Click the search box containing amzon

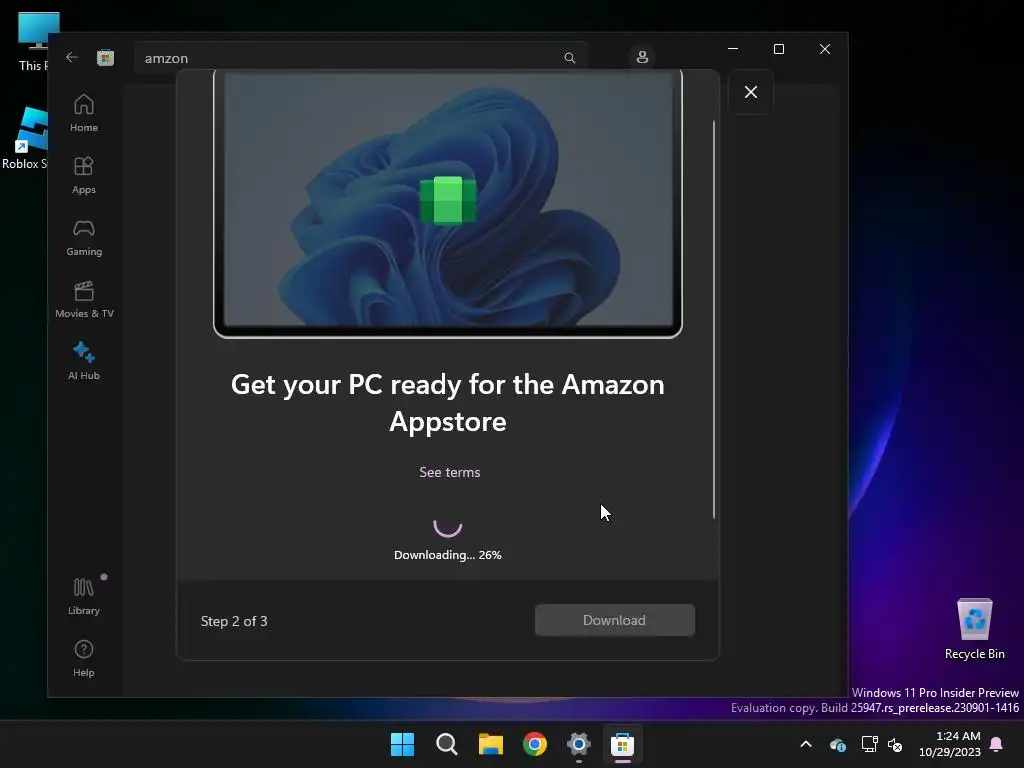pyautogui.click(x=360, y=58)
